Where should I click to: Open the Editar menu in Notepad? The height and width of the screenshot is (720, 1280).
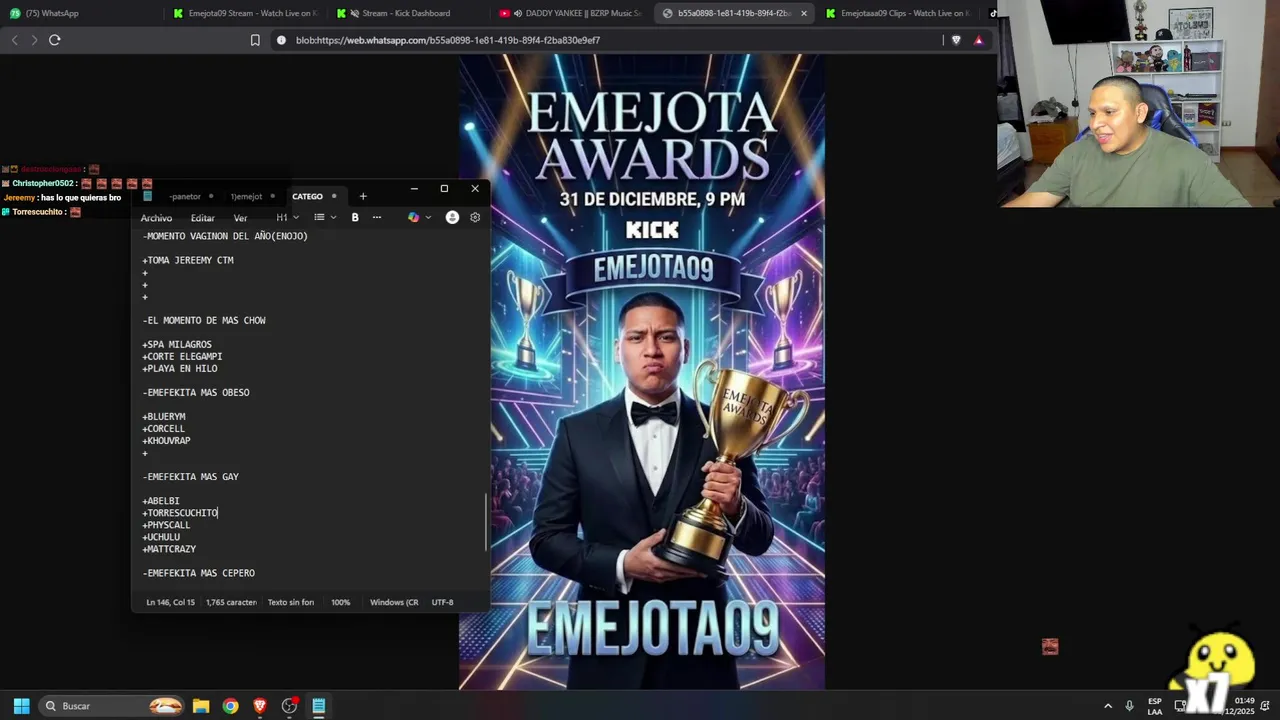pos(203,218)
